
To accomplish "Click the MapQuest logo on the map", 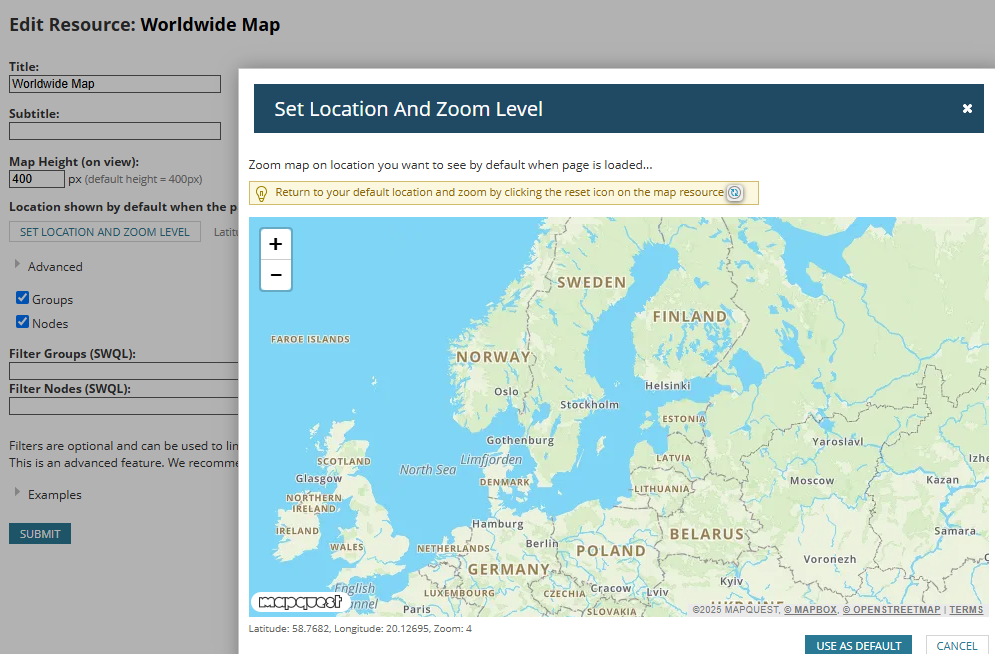I will pos(300,601).
